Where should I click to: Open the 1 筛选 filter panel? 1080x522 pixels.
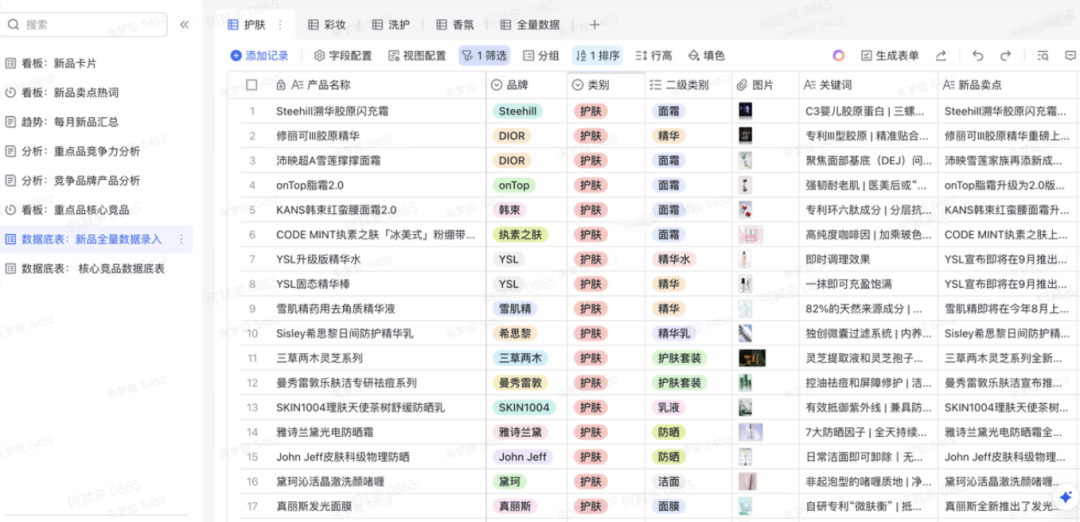click(x=484, y=56)
